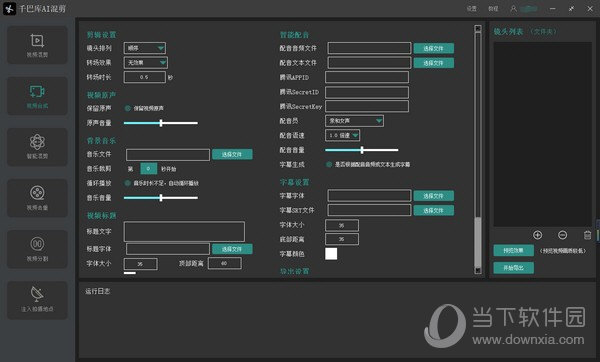Viewport: 600px width, 362px height.
Task: Choose file for 配音文本文件
Action: (x=434, y=63)
